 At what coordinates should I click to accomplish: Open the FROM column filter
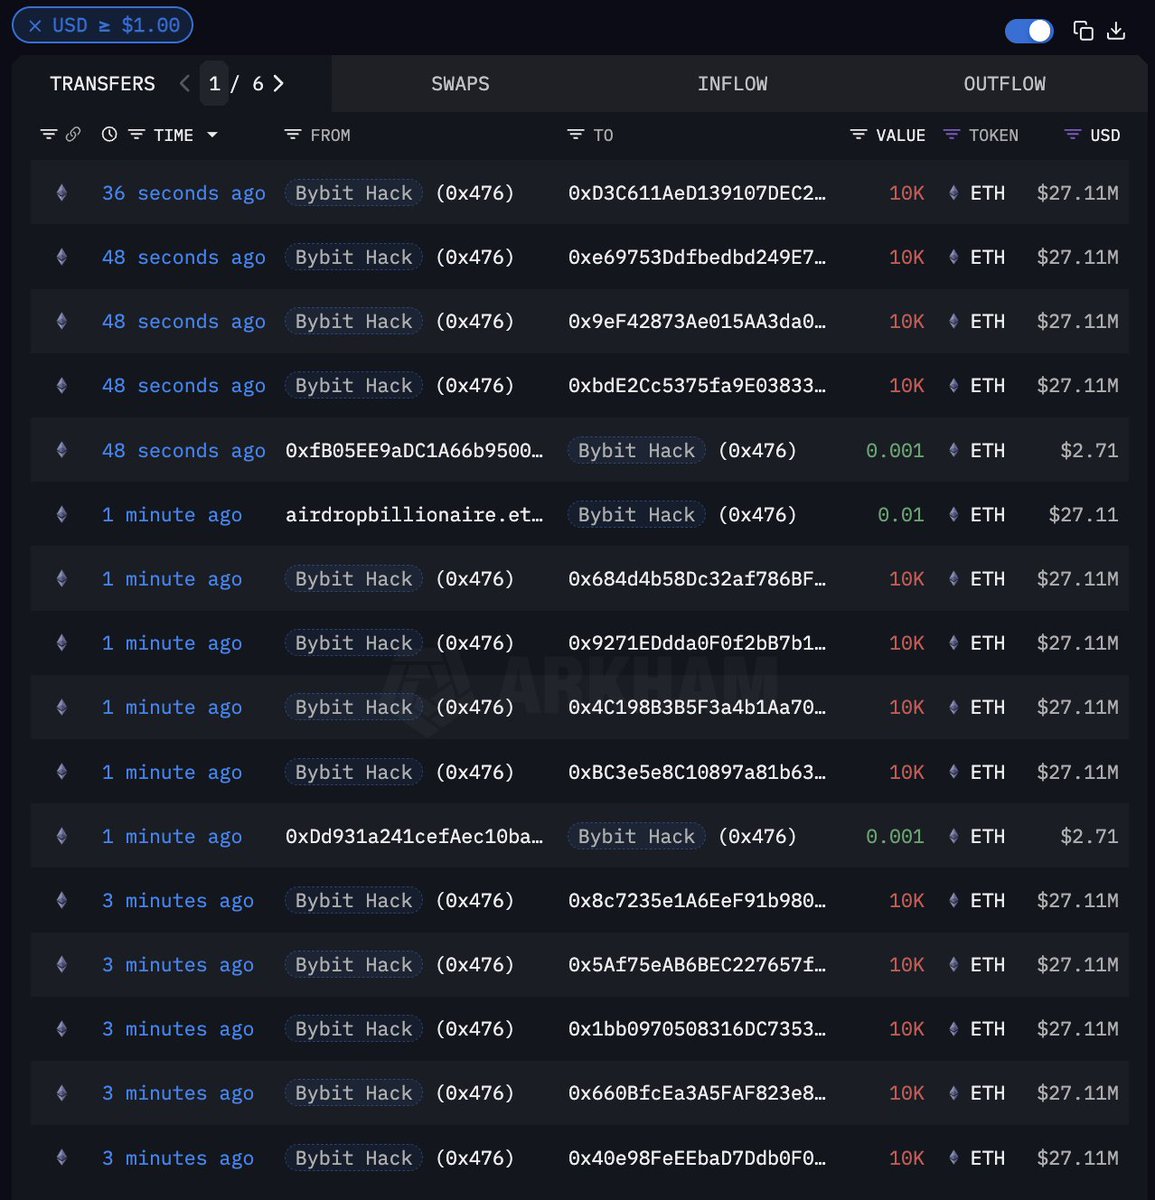(x=292, y=134)
